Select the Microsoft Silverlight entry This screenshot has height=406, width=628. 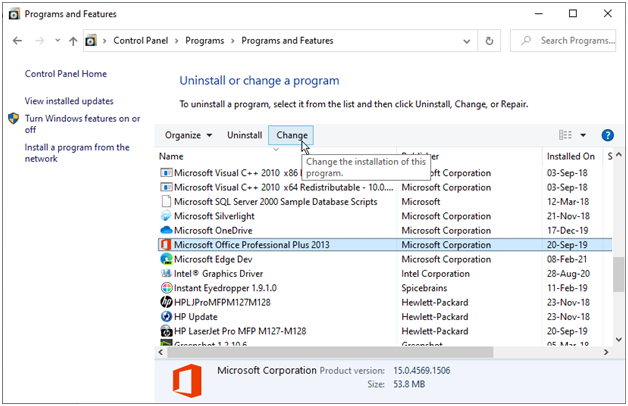(214, 216)
